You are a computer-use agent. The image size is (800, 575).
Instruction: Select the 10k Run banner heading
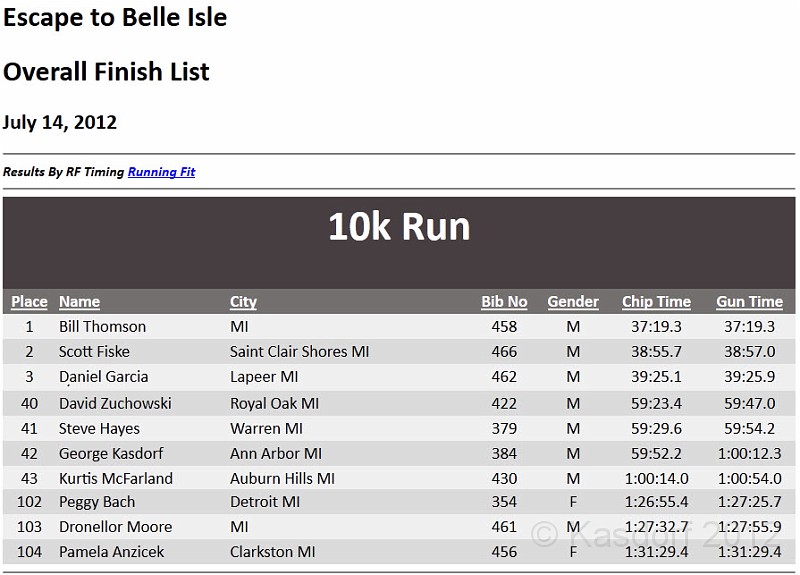coord(399,227)
